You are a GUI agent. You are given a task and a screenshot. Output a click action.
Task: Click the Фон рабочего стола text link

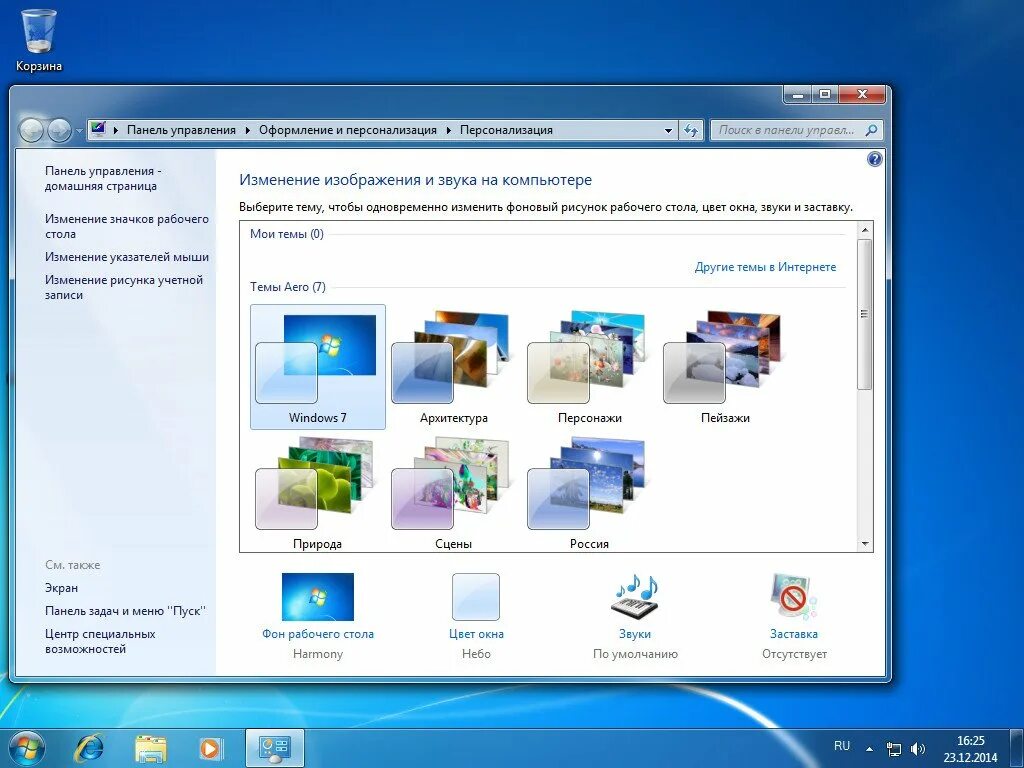click(x=318, y=633)
